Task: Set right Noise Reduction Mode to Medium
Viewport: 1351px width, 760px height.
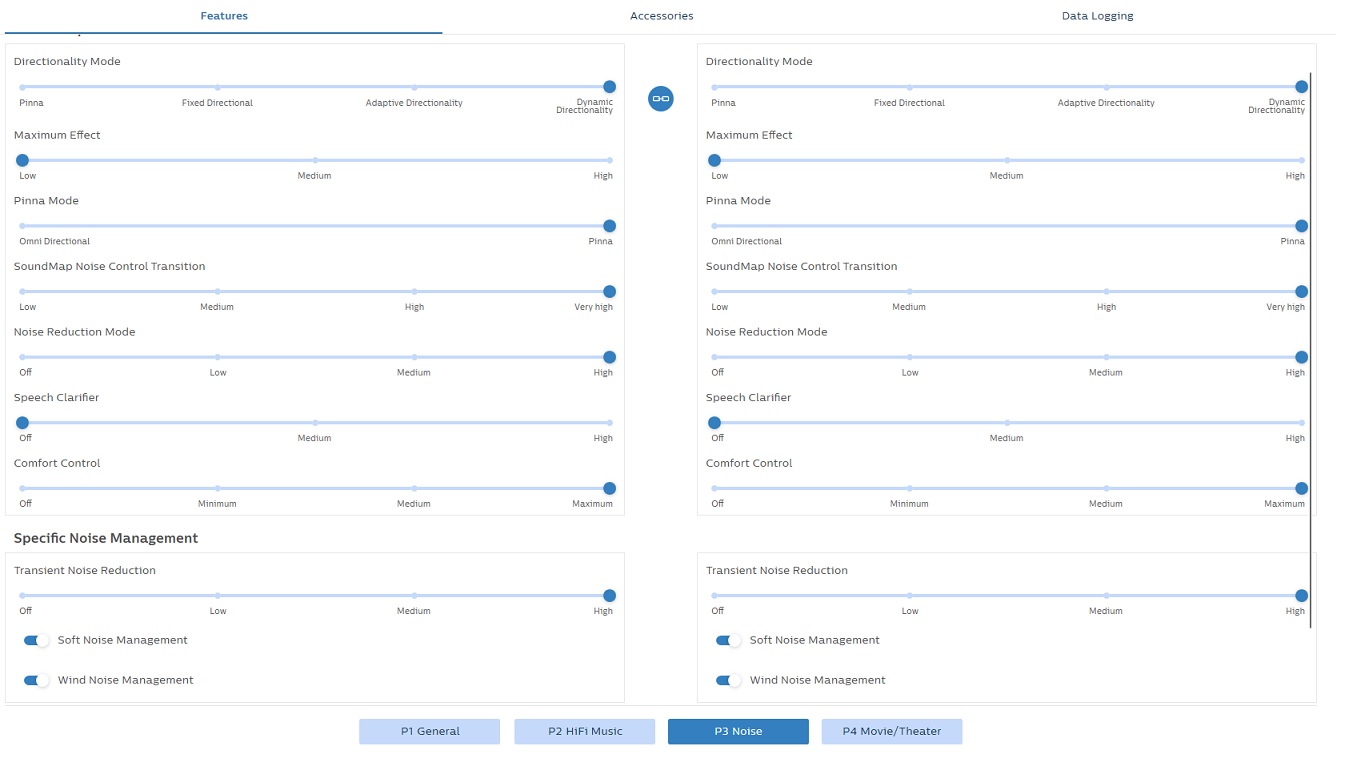Action: point(1106,357)
